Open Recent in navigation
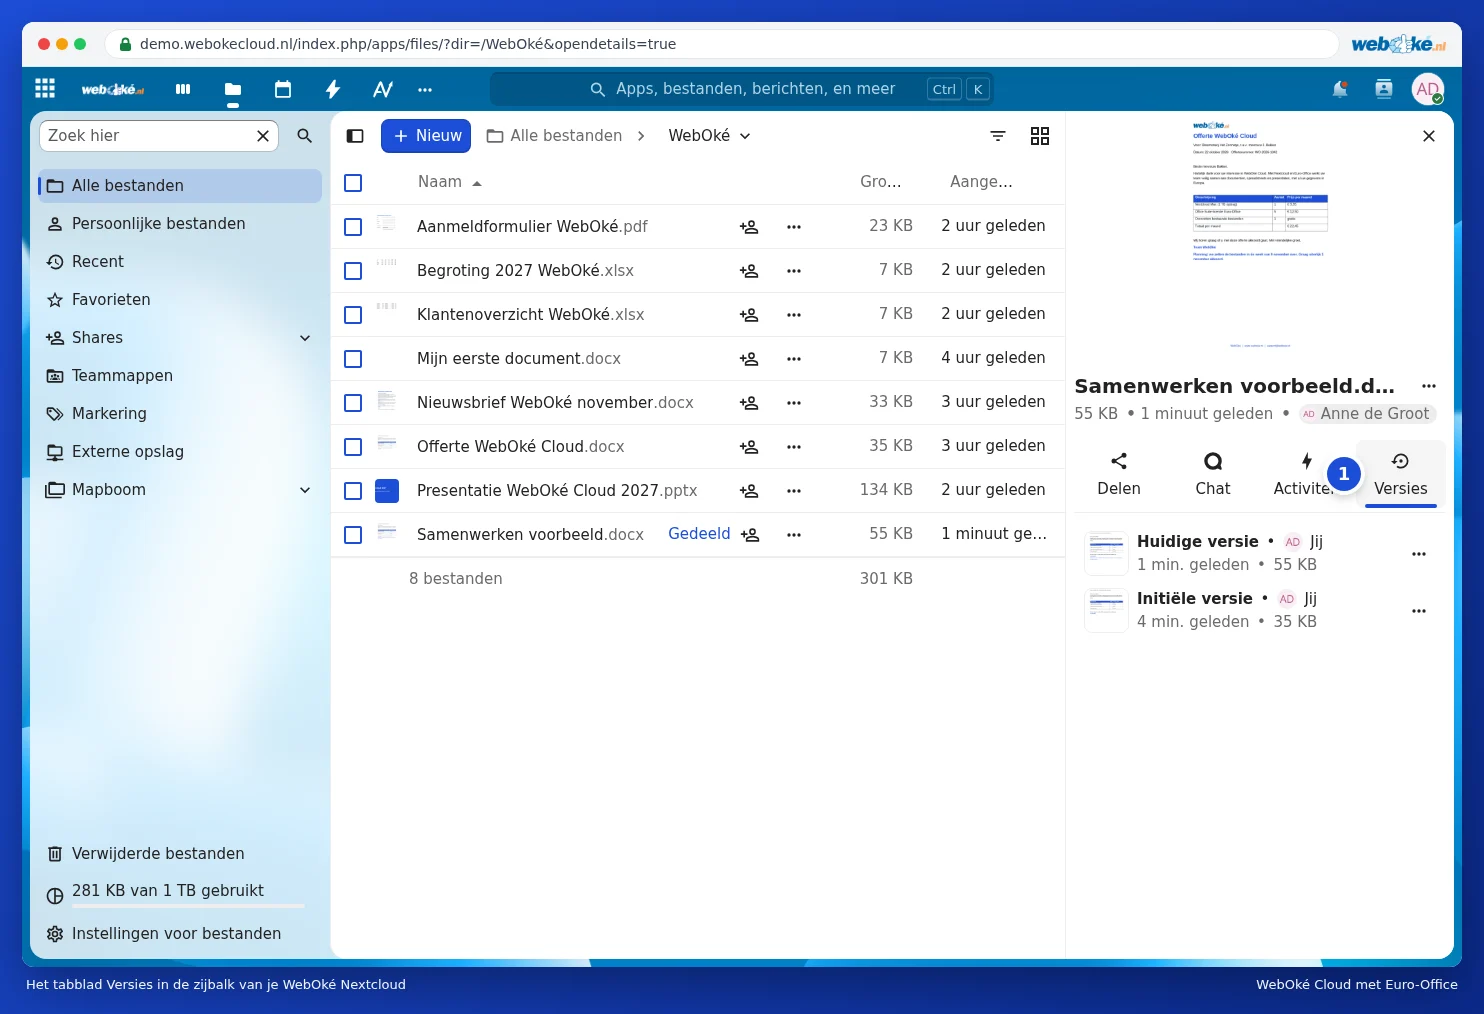The height and width of the screenshot is (1014, 1484). pyautogui.click(x=180, y=262)
